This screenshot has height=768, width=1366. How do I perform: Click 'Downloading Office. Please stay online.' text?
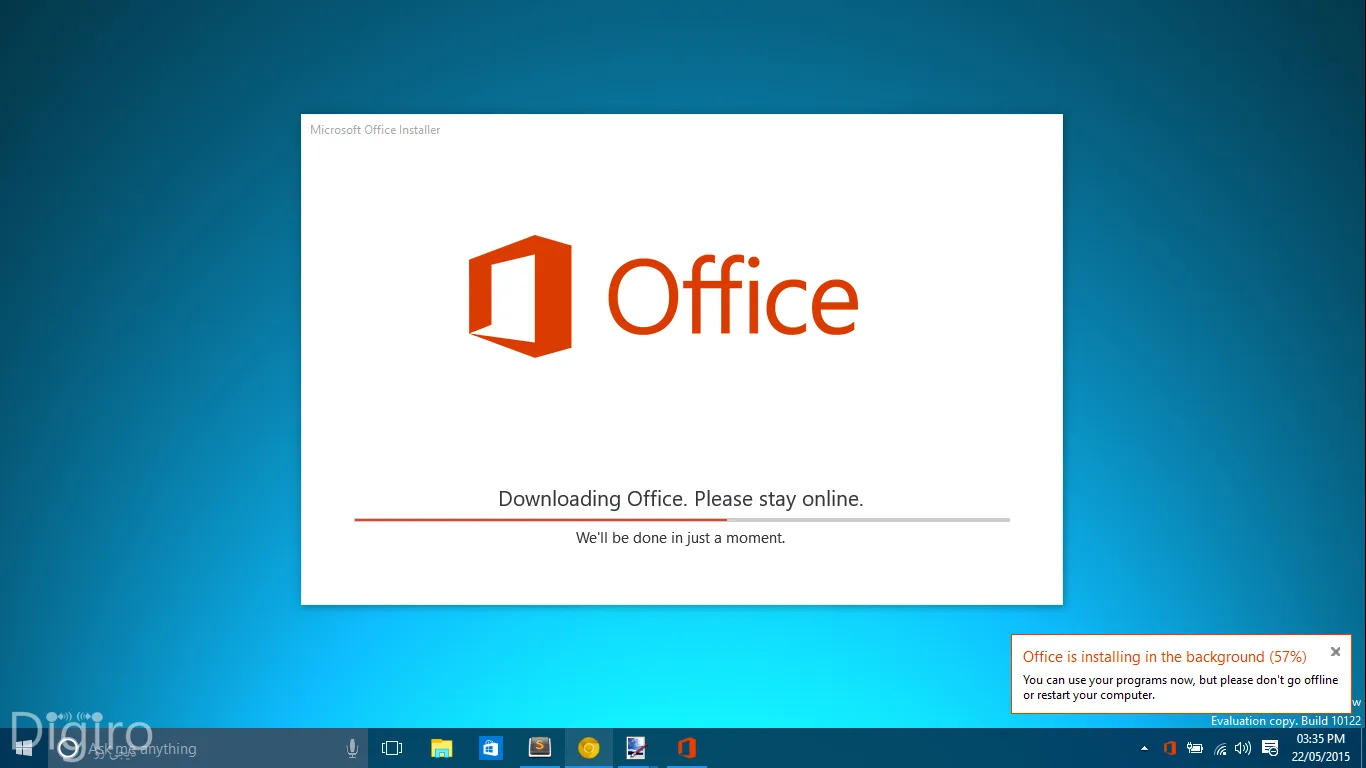tap(681, 499)
